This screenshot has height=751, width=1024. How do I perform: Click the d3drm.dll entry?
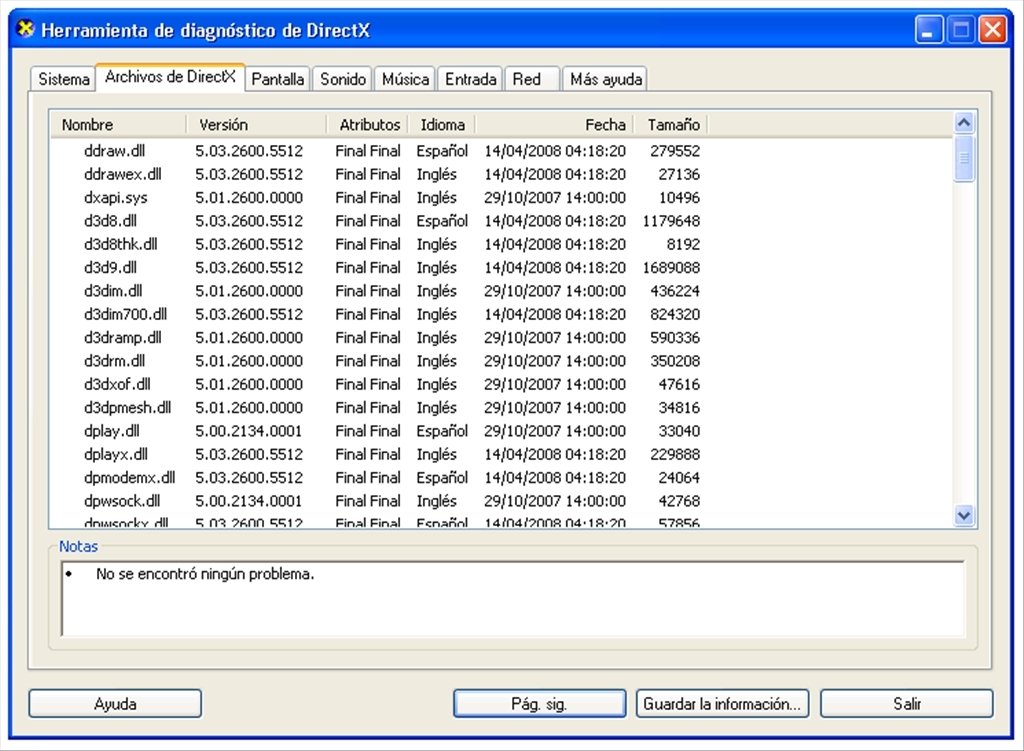[114, 361]
